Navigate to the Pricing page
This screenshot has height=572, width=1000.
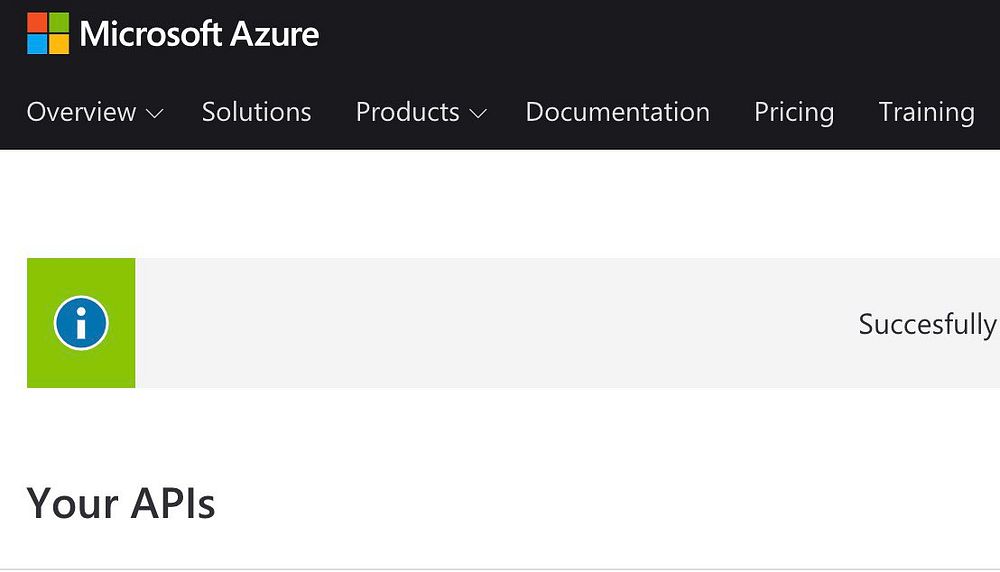[794, 112]
